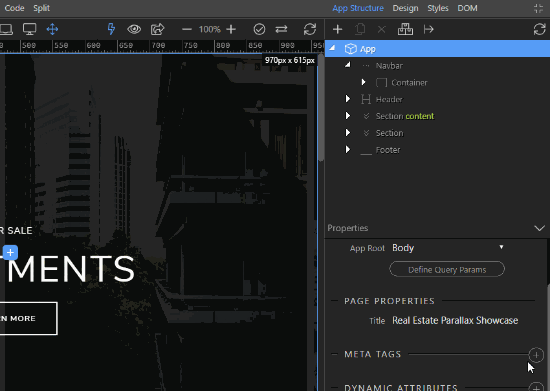Add a new component with plus icon
Screen dimensions: 550x391
[337, 29]
